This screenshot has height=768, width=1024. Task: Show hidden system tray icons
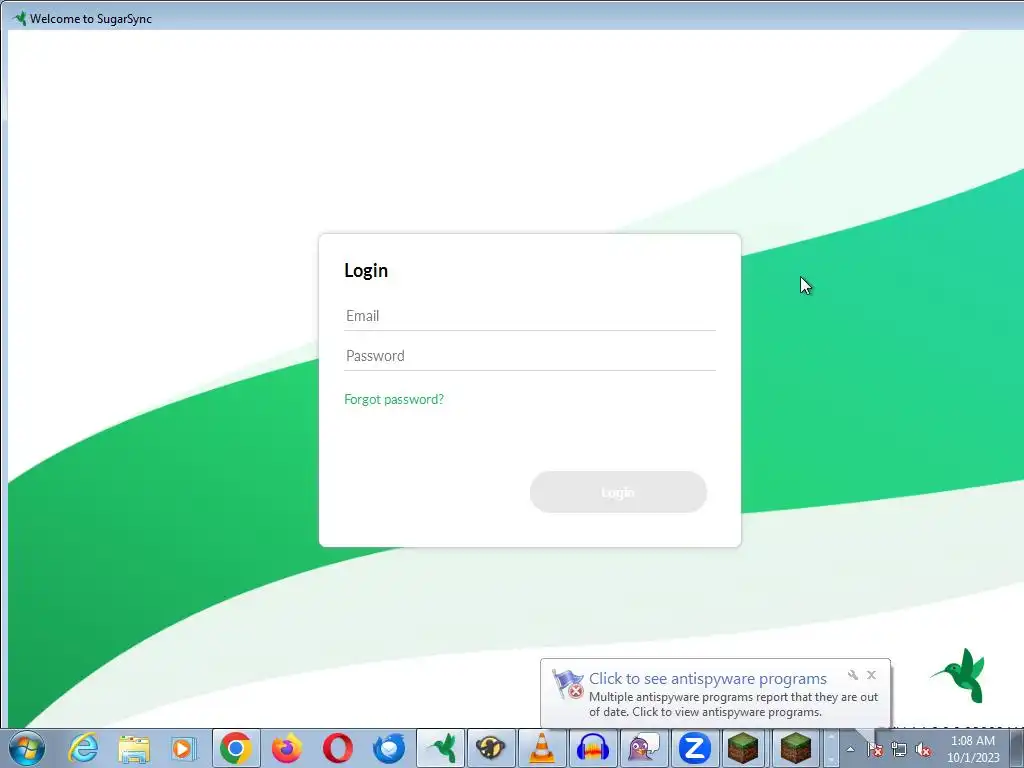(850, 750)
